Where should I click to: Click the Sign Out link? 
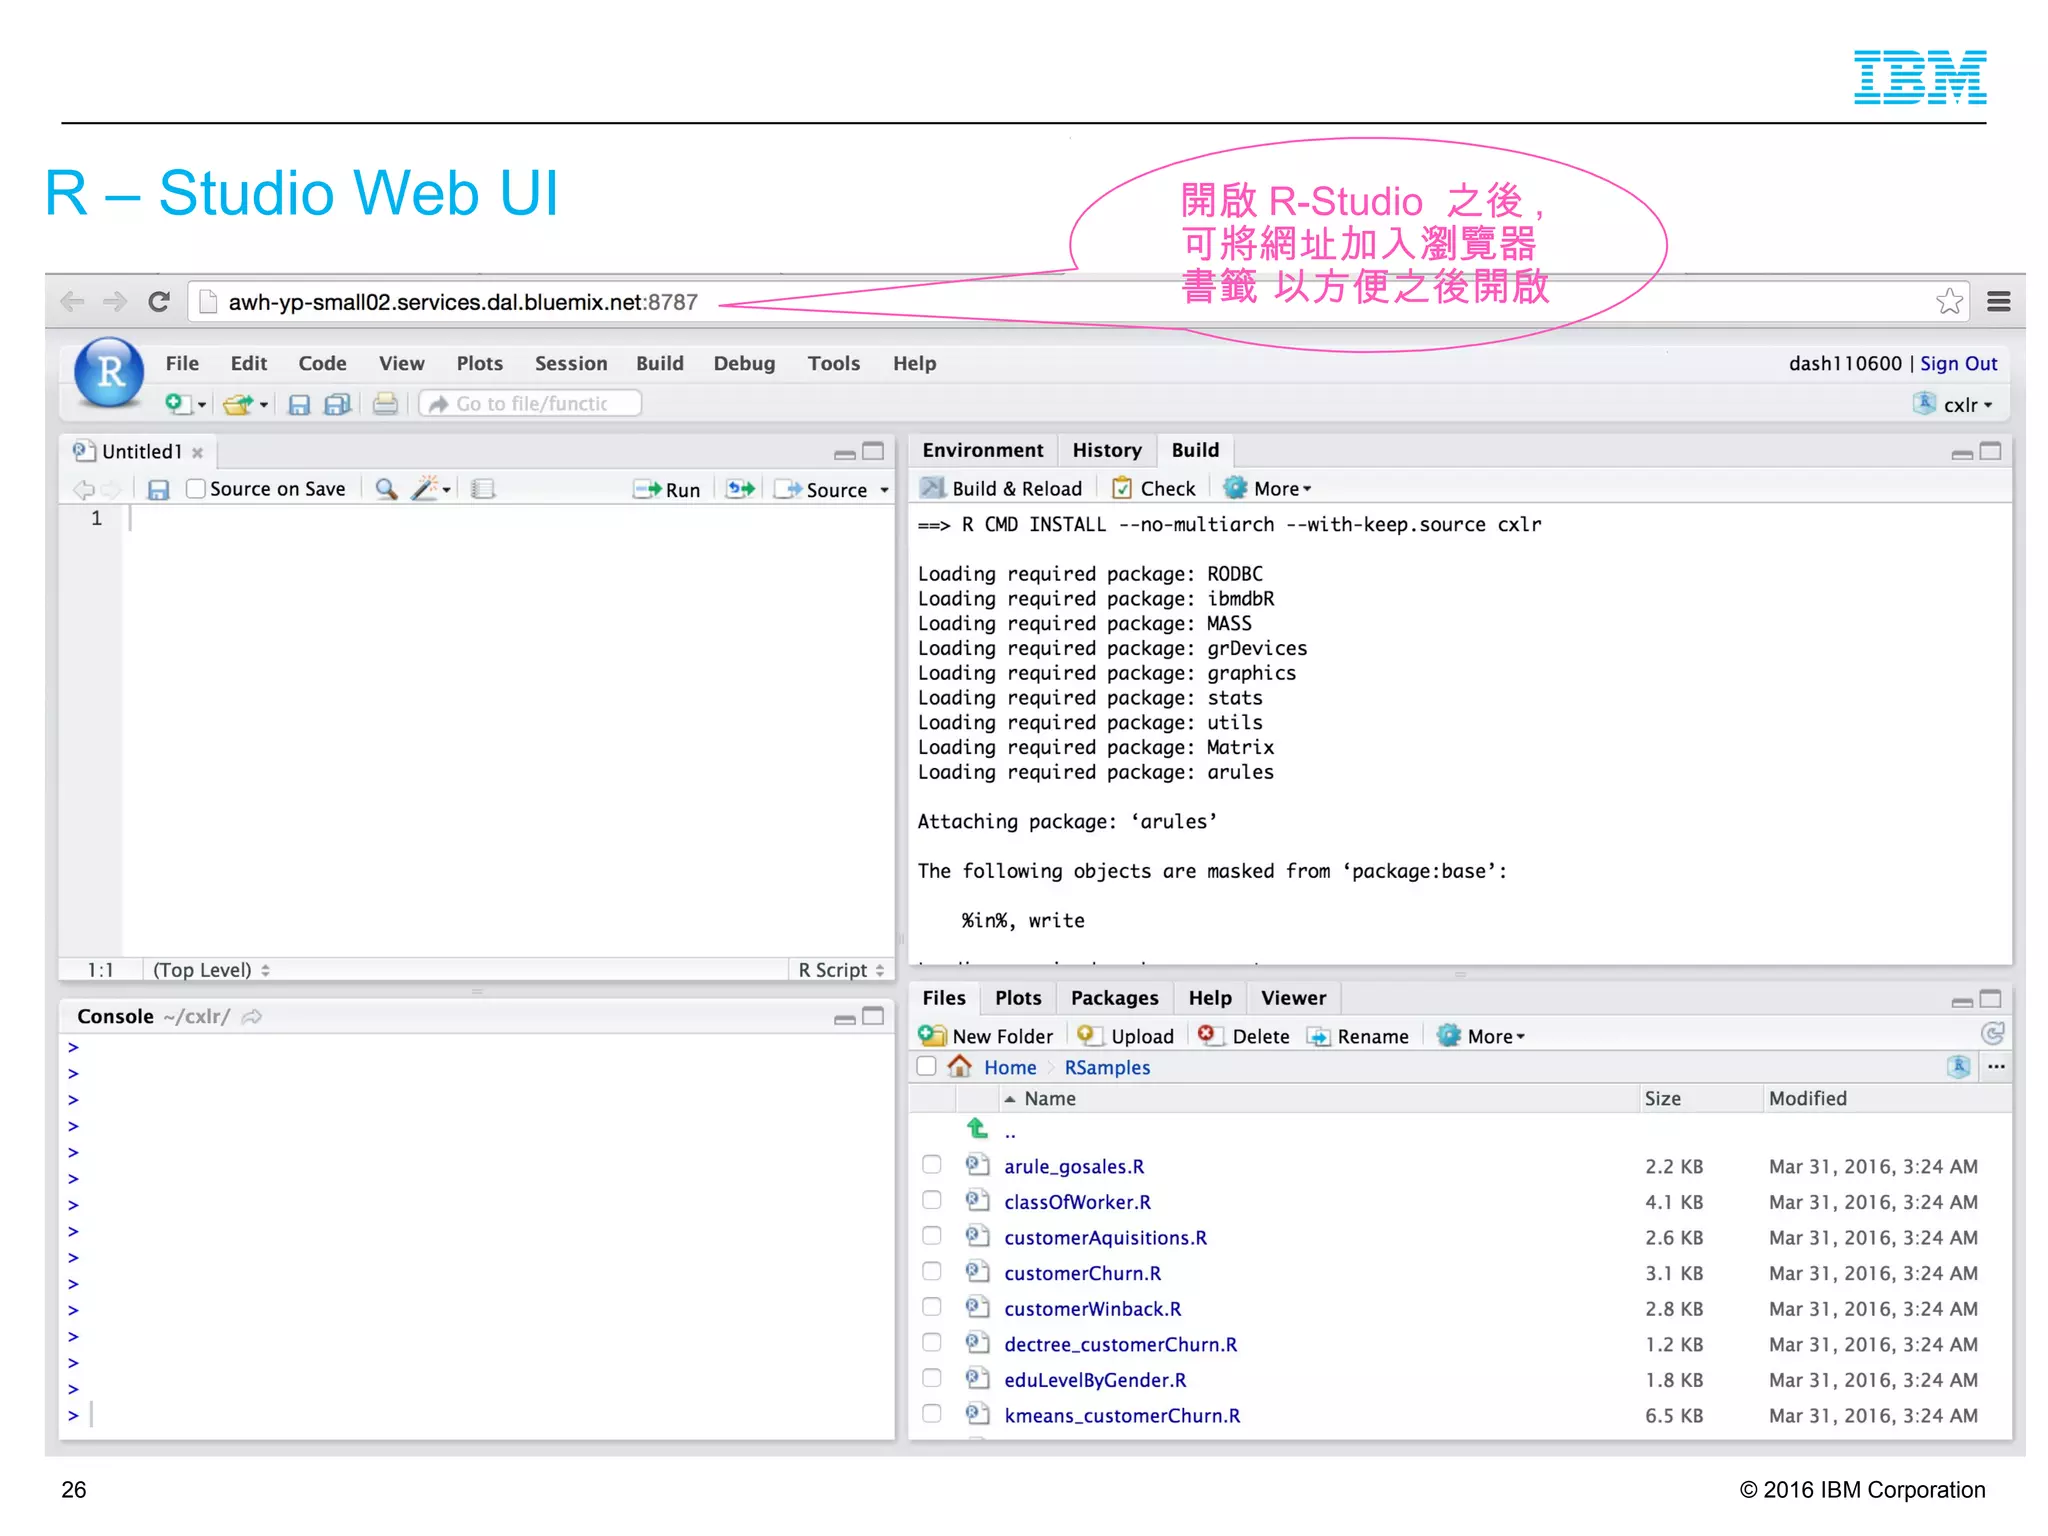1958,363
